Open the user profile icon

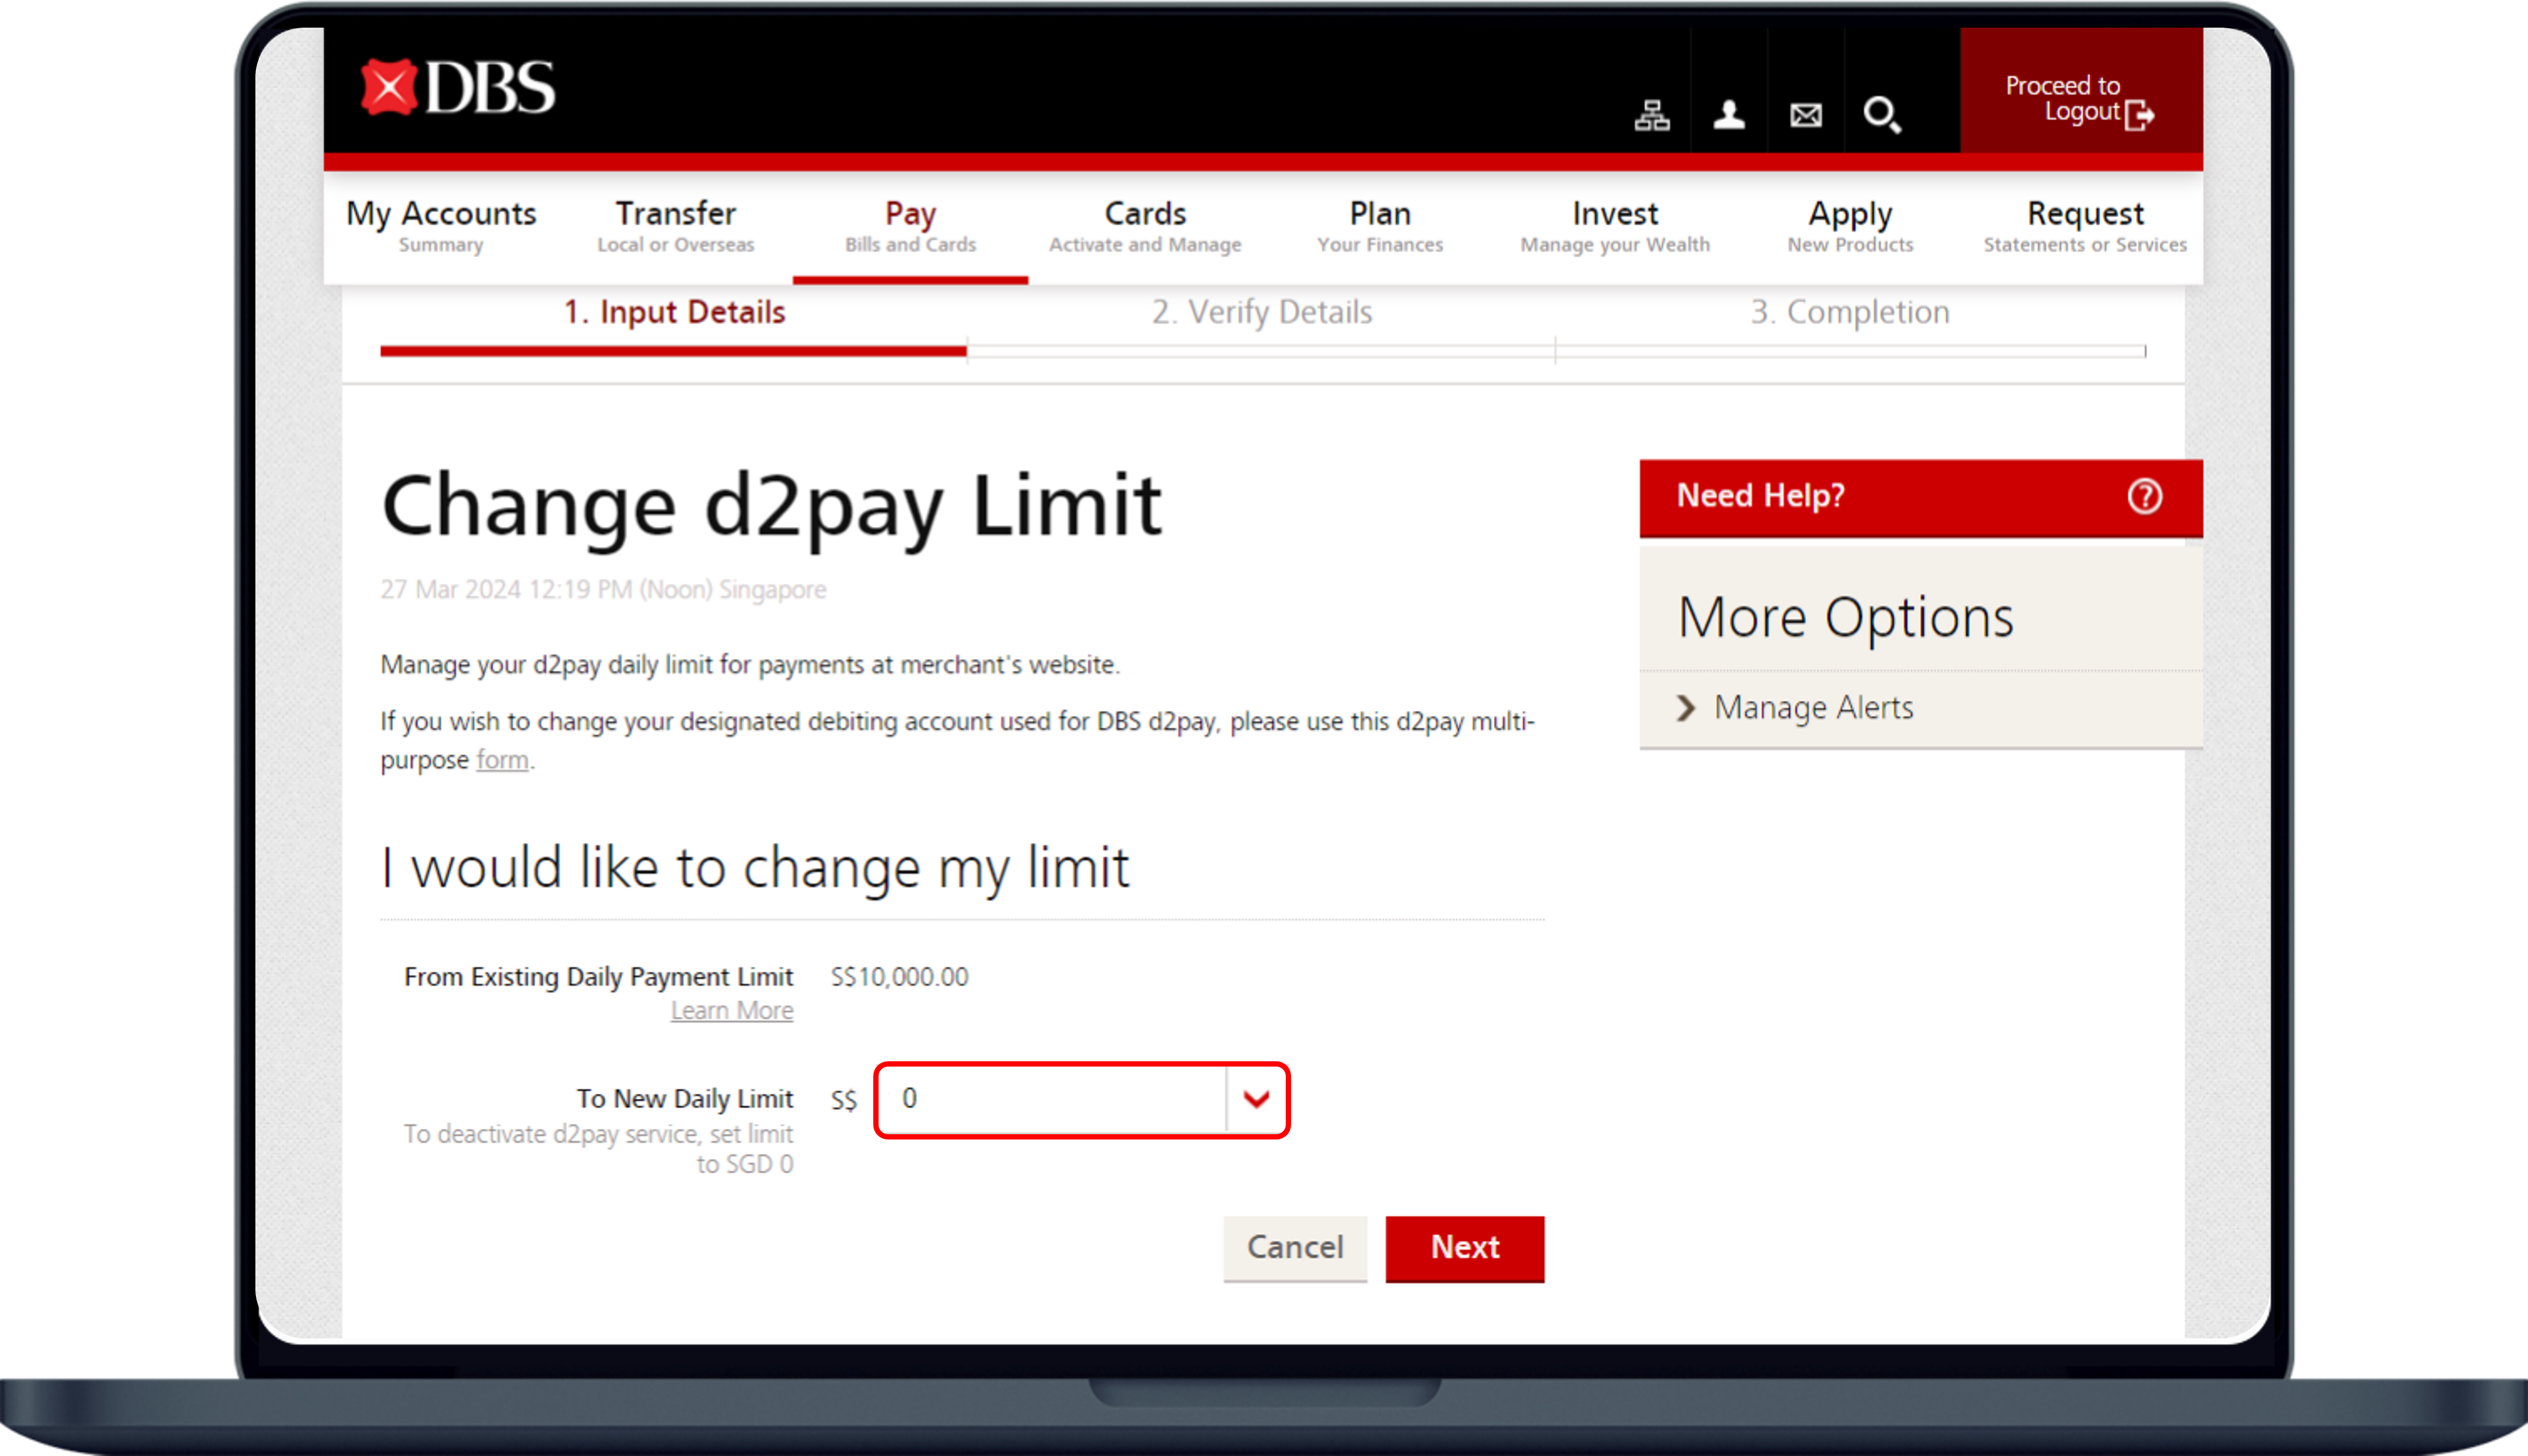point(1729,115)
